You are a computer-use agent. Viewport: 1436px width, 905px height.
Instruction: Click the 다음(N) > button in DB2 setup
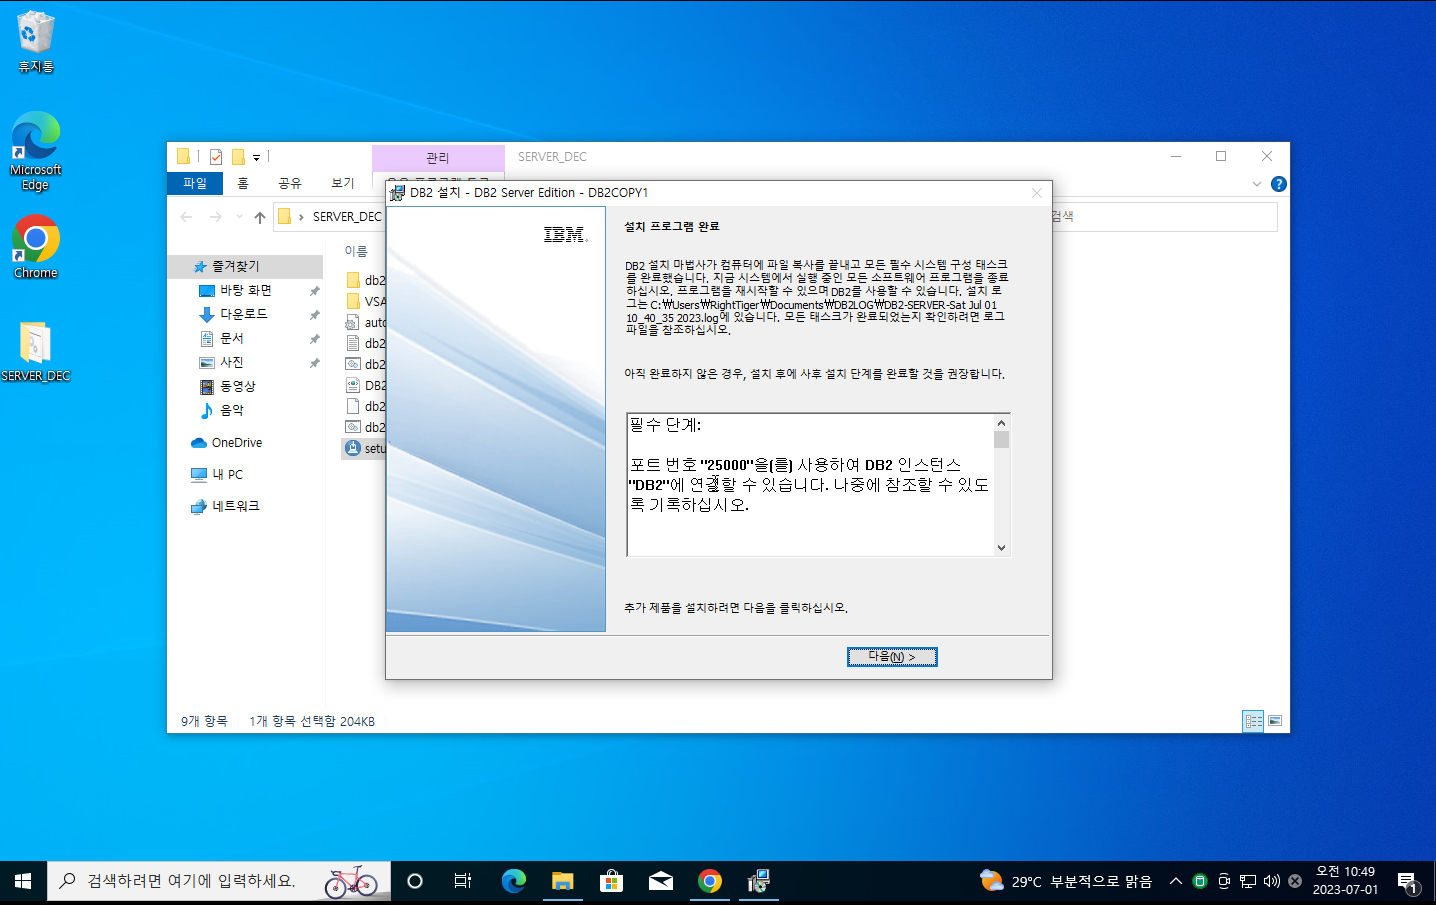(x=892, y=657)
